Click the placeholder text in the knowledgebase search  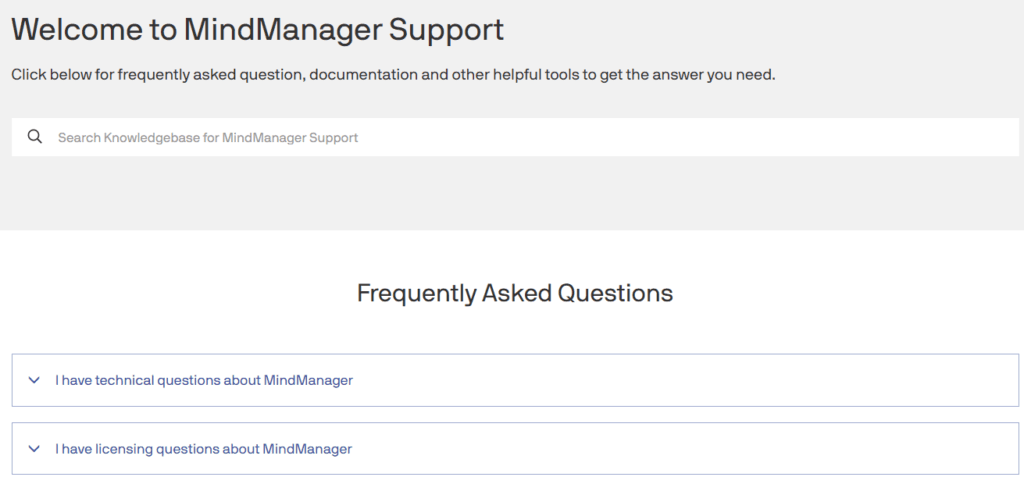click(208, 138)
